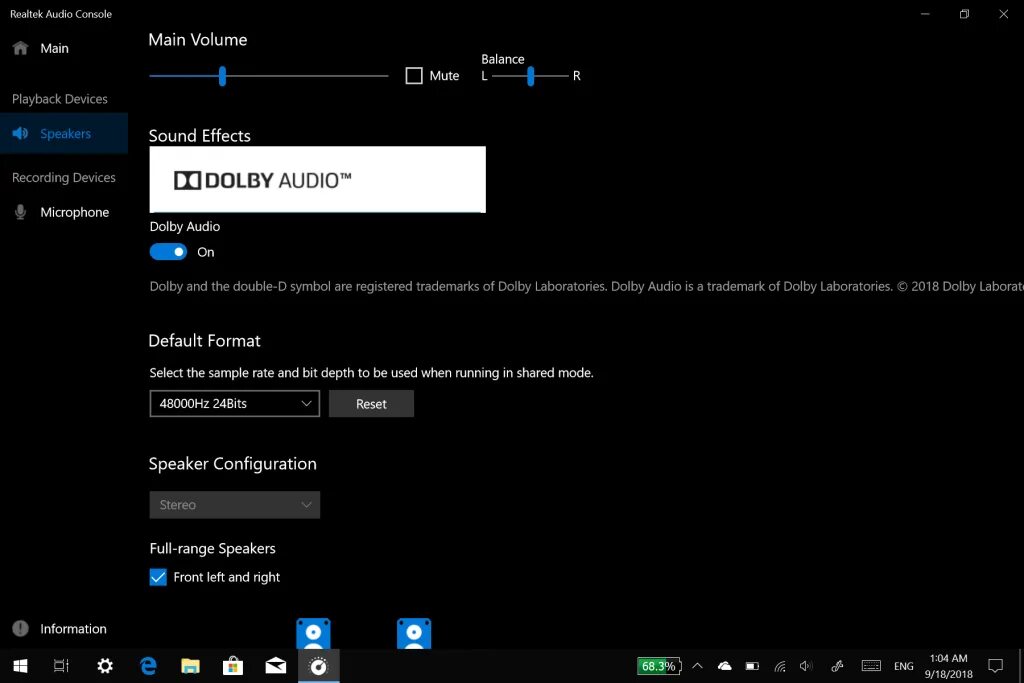The image size is (1024, 683).
Task: Click the Recording Devices heading
Action: point(63,177)
